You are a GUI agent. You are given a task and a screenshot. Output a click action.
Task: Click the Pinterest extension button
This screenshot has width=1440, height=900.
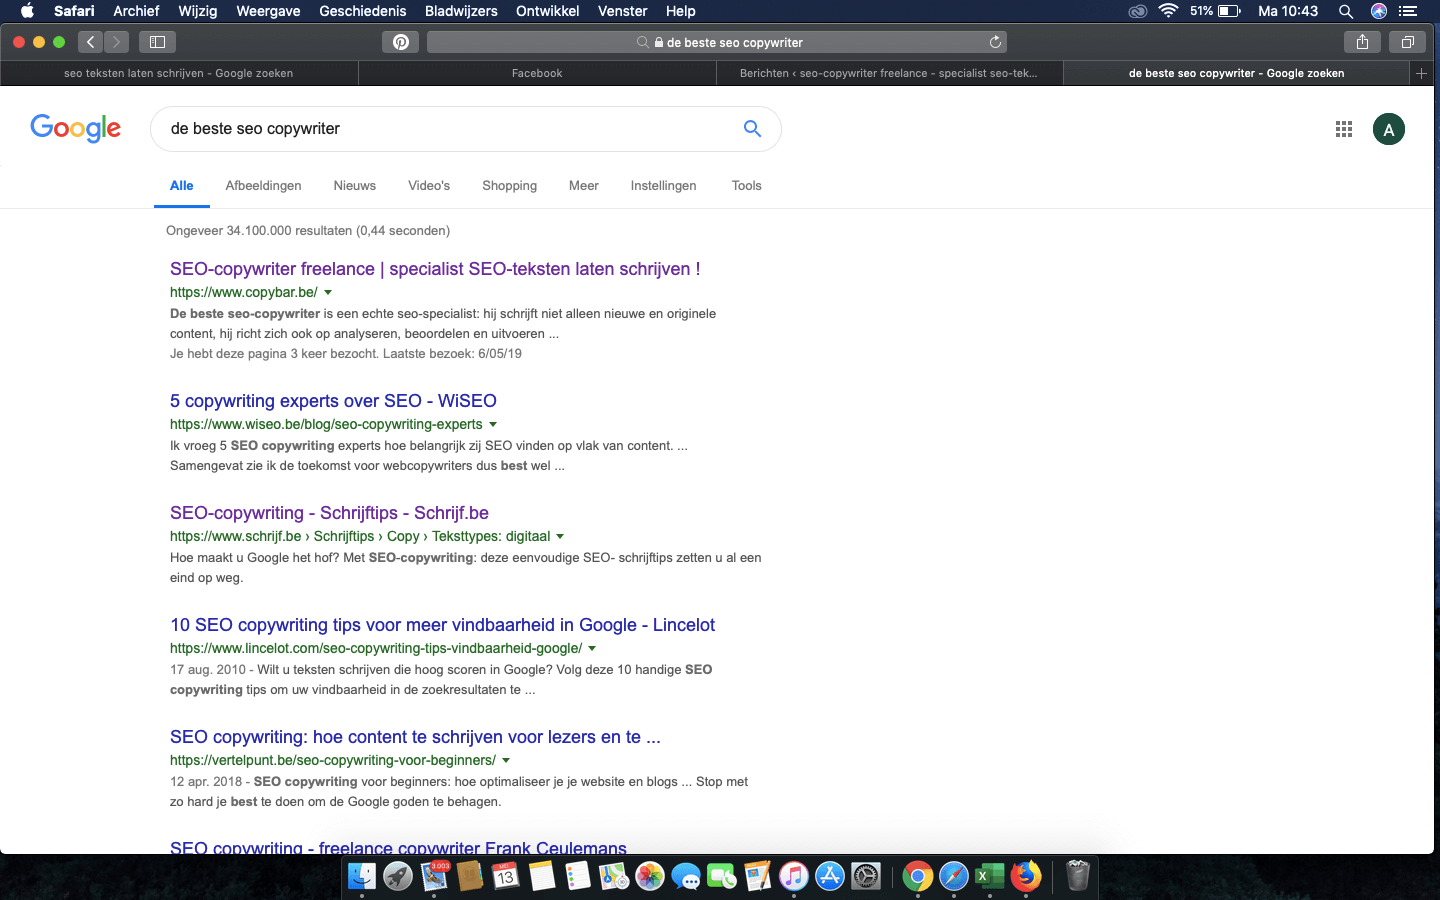pyautogui.click(x=400, y=42)
